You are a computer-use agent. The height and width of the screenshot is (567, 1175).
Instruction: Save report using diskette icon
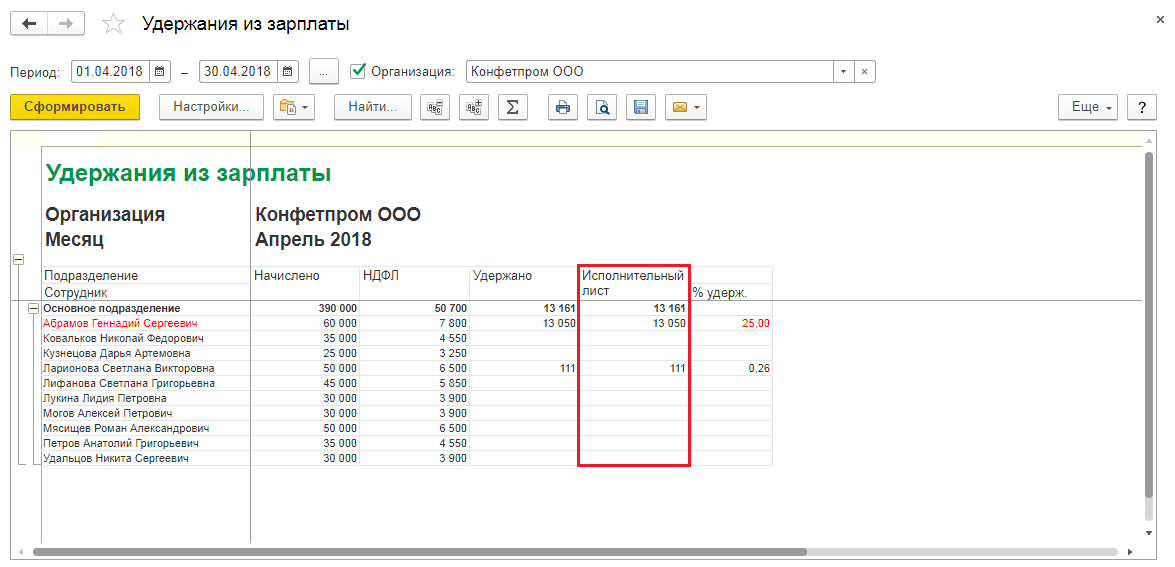(641, 107)
